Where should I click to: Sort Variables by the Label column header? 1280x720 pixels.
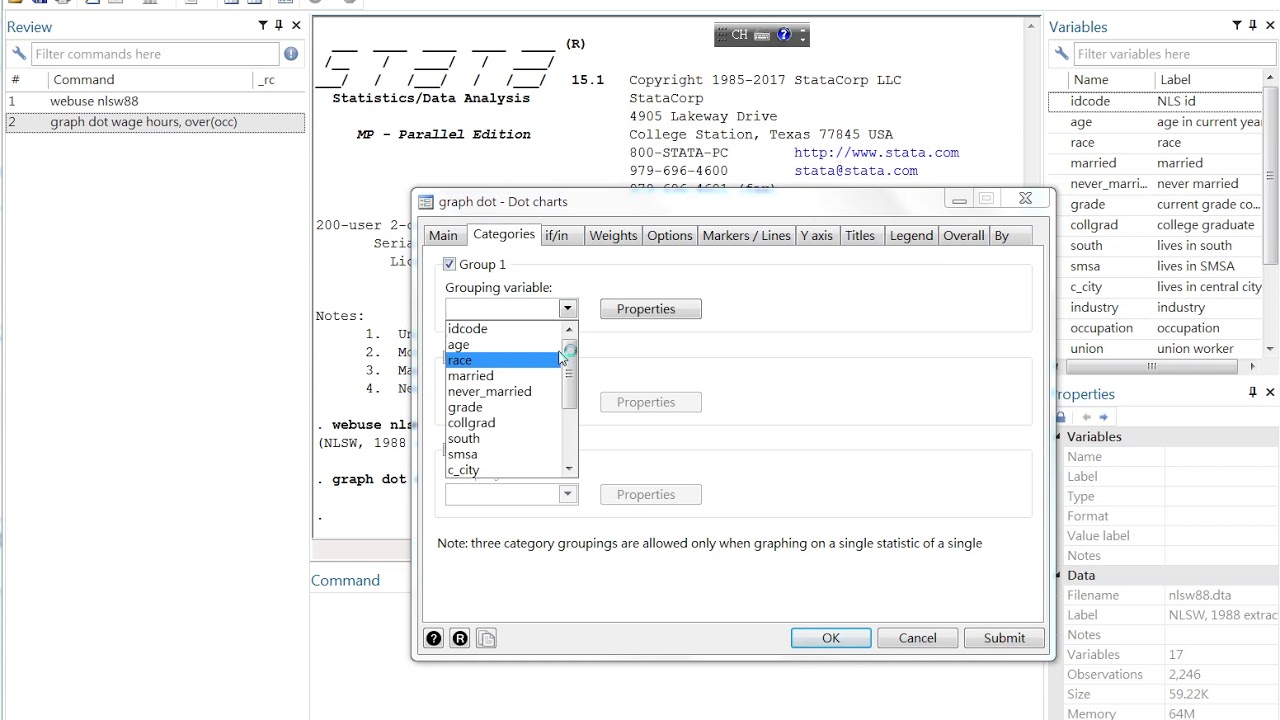[1208, 80]
